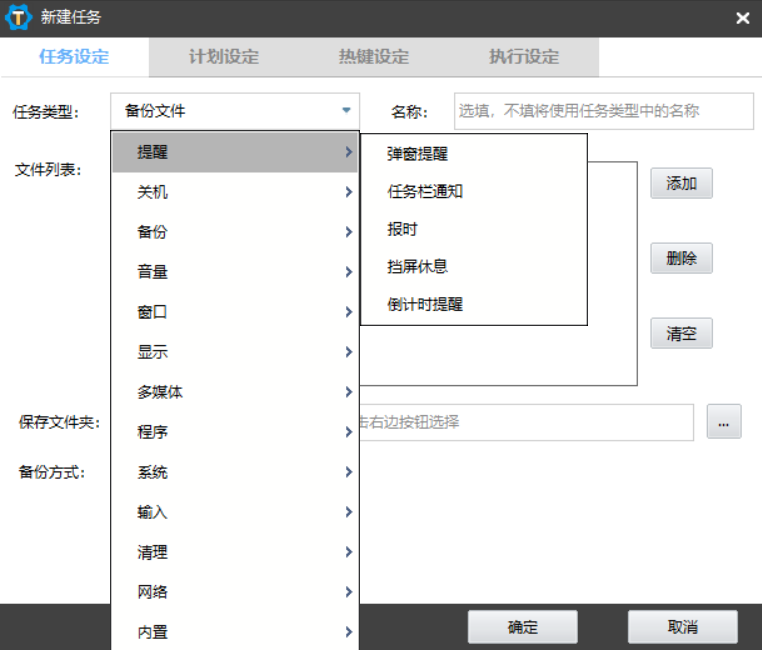Confirm with the 确定 button
The width and height of the screenshot is (762, 650).
coord(522,627)
